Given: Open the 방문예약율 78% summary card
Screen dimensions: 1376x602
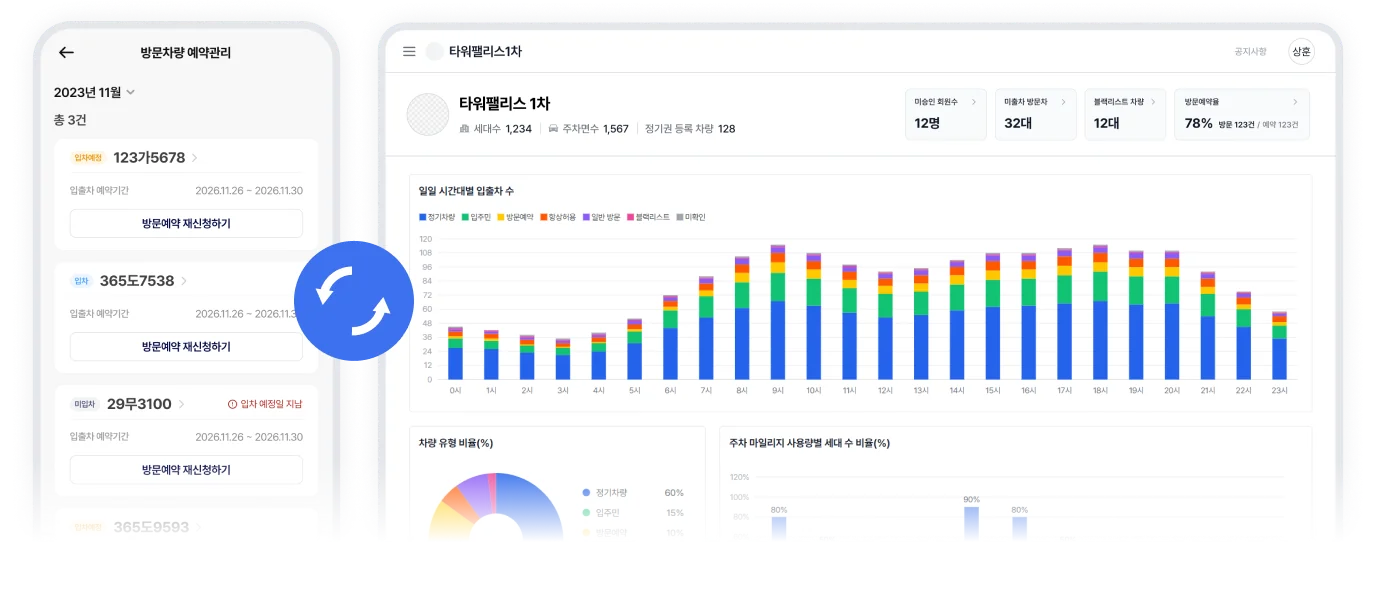Looking at the screenshot, I should (x=1241, y=114).
